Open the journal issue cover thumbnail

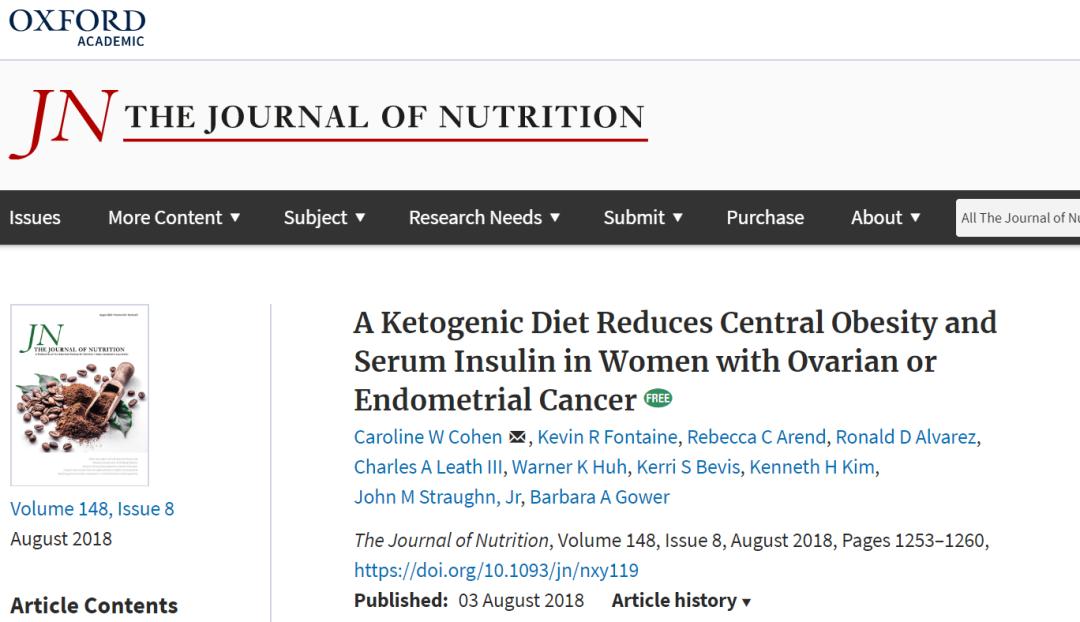pyautogui.click(x=79, y=395)
